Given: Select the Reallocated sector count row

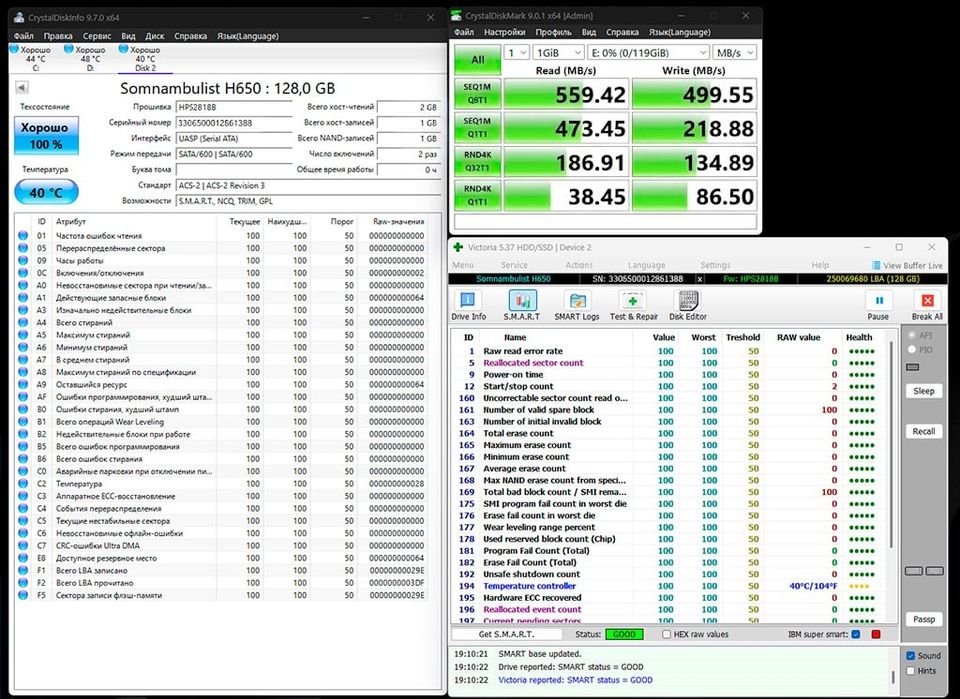Looking at the screenshot, I should tap(670, 362).
